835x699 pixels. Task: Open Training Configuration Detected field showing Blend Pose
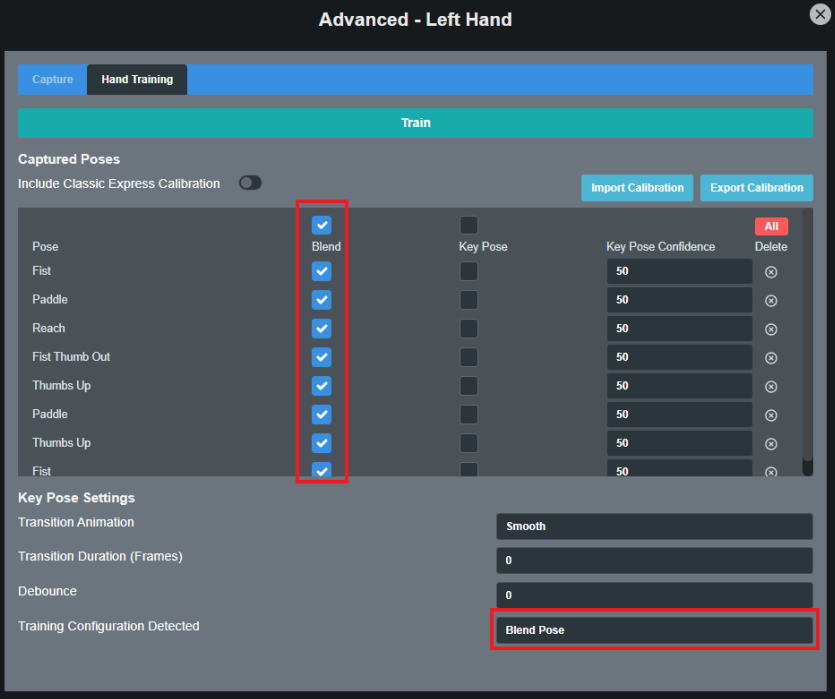[x=654, y=630]
